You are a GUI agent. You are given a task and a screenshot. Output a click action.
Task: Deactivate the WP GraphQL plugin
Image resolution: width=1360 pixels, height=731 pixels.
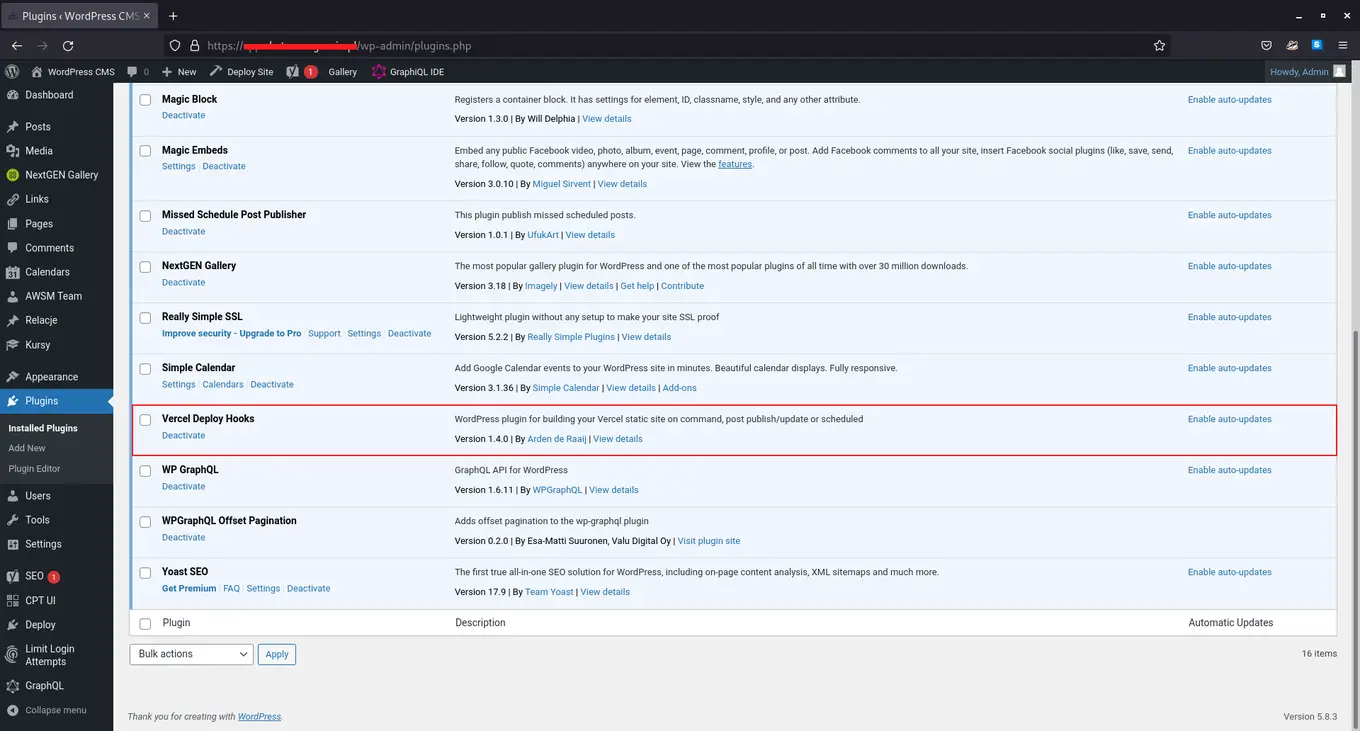(x=183, y=486)
